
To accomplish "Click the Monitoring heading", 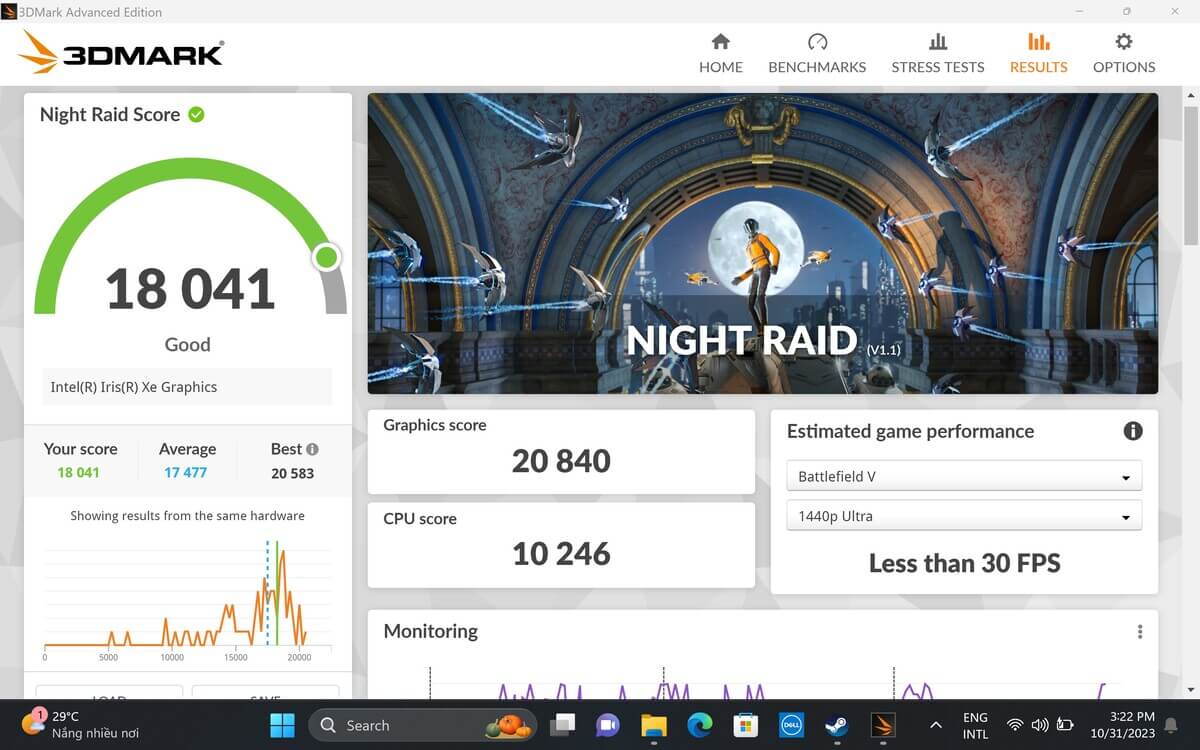I will (431, 631).
